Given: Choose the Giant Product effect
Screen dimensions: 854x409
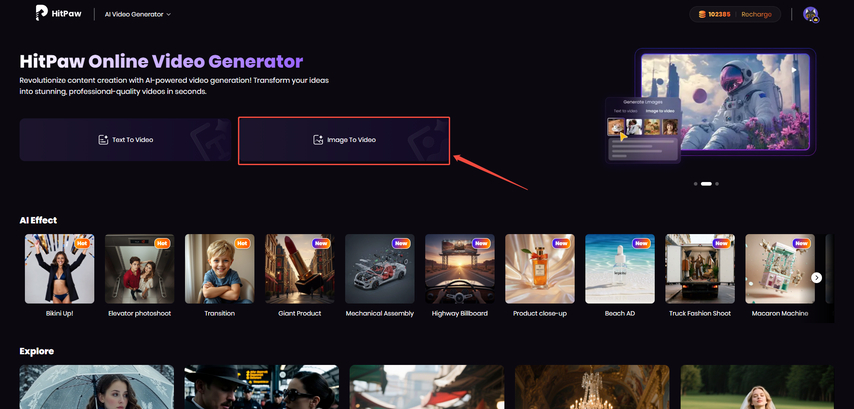Looking at the screenshot, I should [x=299, y=269].
